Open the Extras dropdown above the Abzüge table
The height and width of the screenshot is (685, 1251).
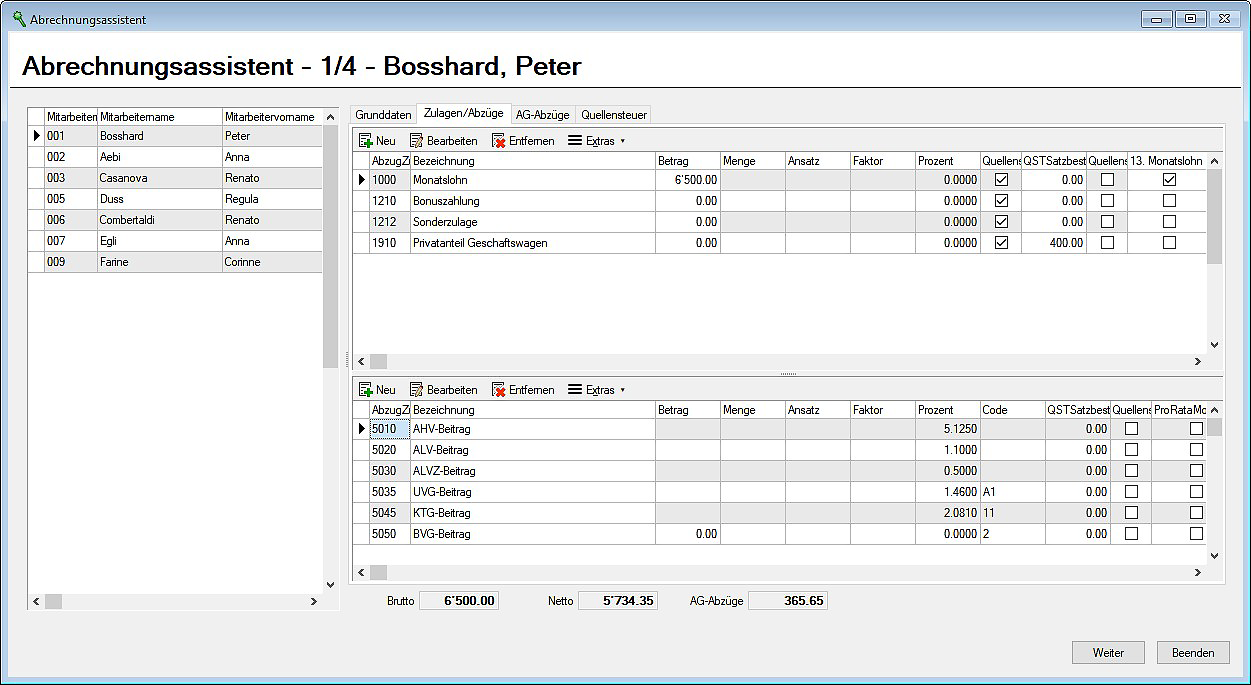click(597, 389)
